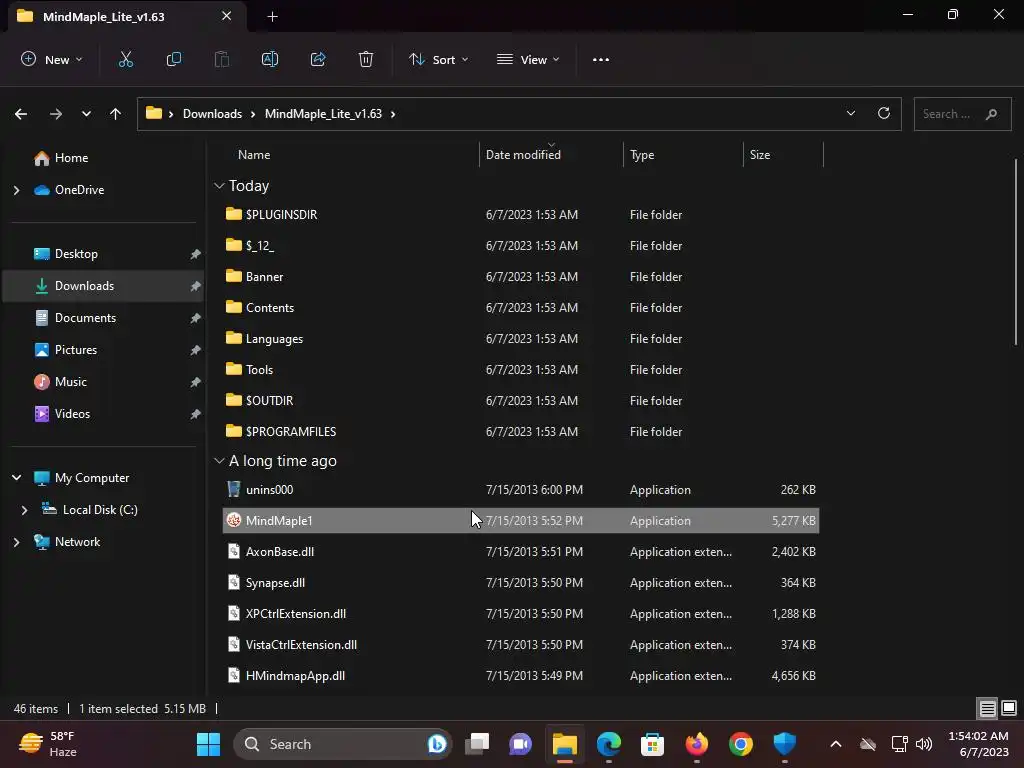Screen dimensions: 1024x768
Task: Click MindMaple_Lite_v1.63 breadcrumb segment
Action: tap(323, 114)
